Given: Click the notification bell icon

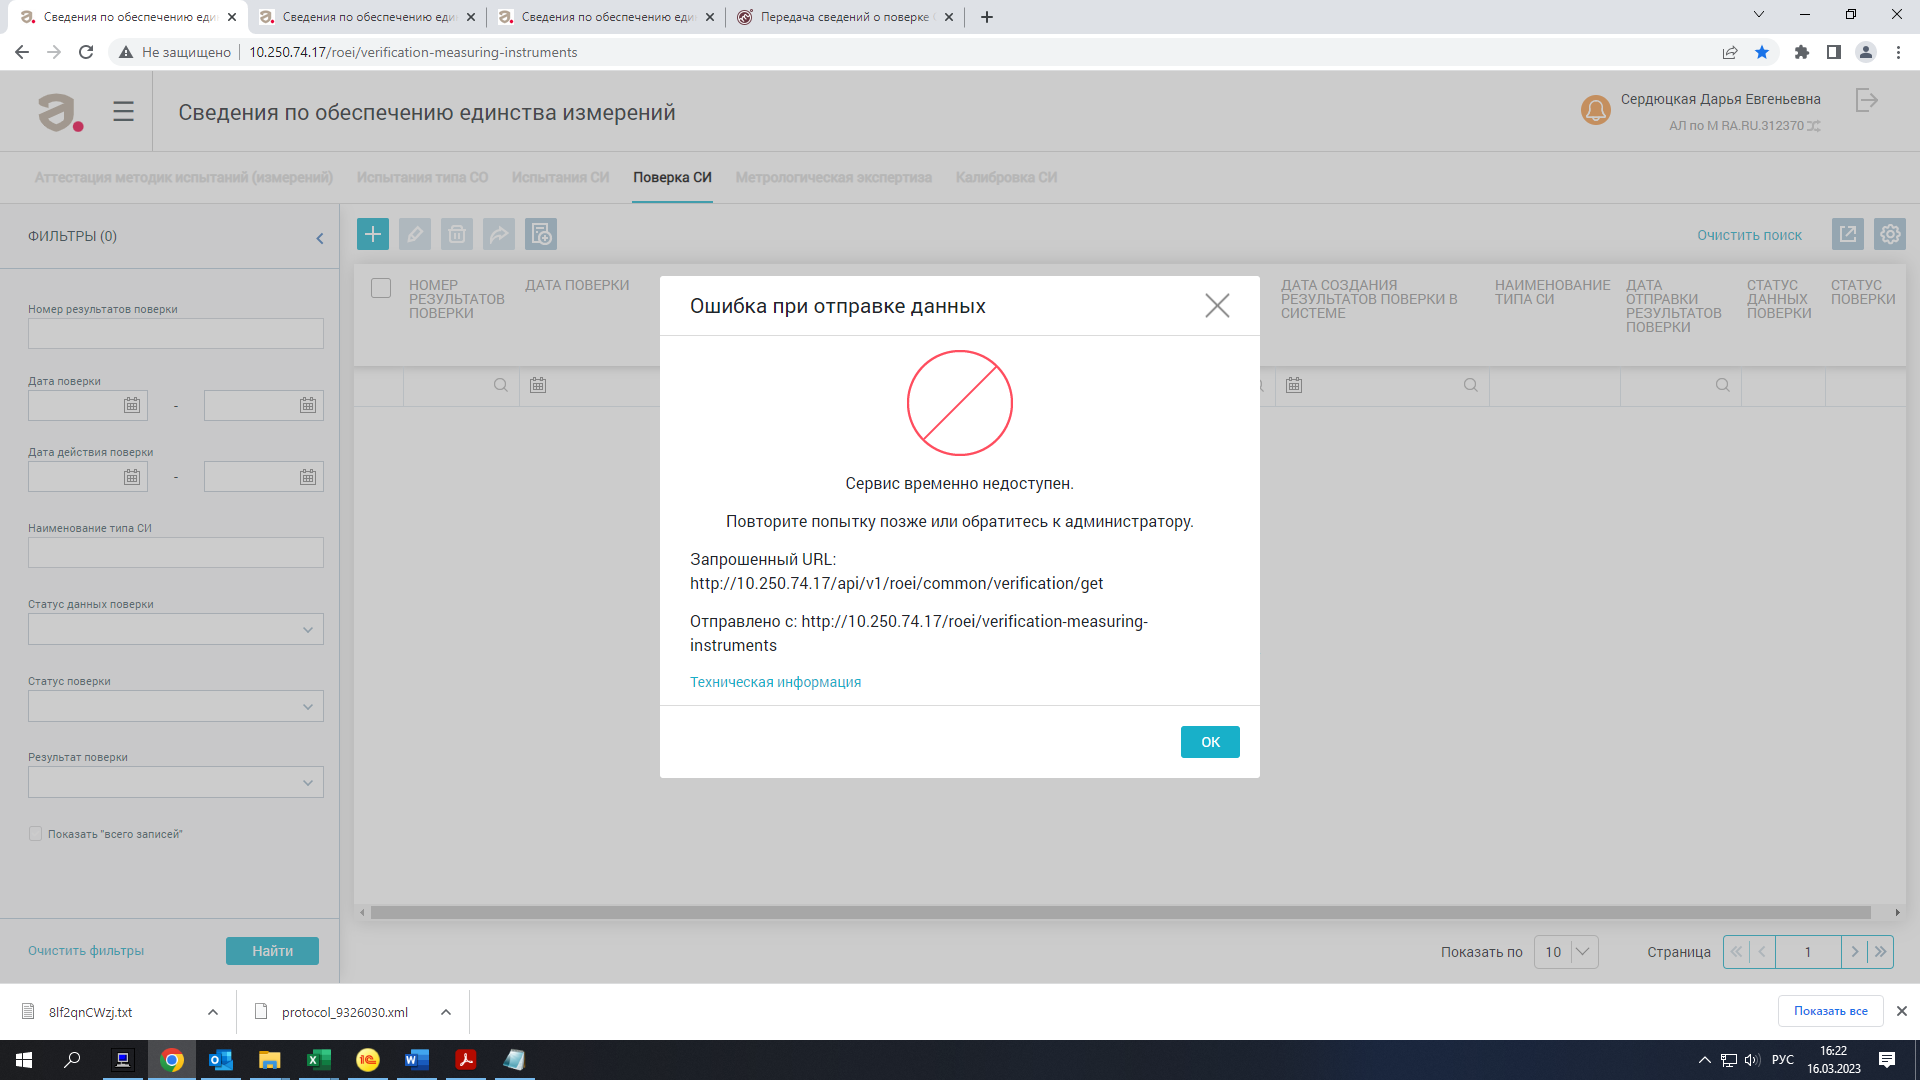Looking at the screenshot, I should pos(1595,110).
